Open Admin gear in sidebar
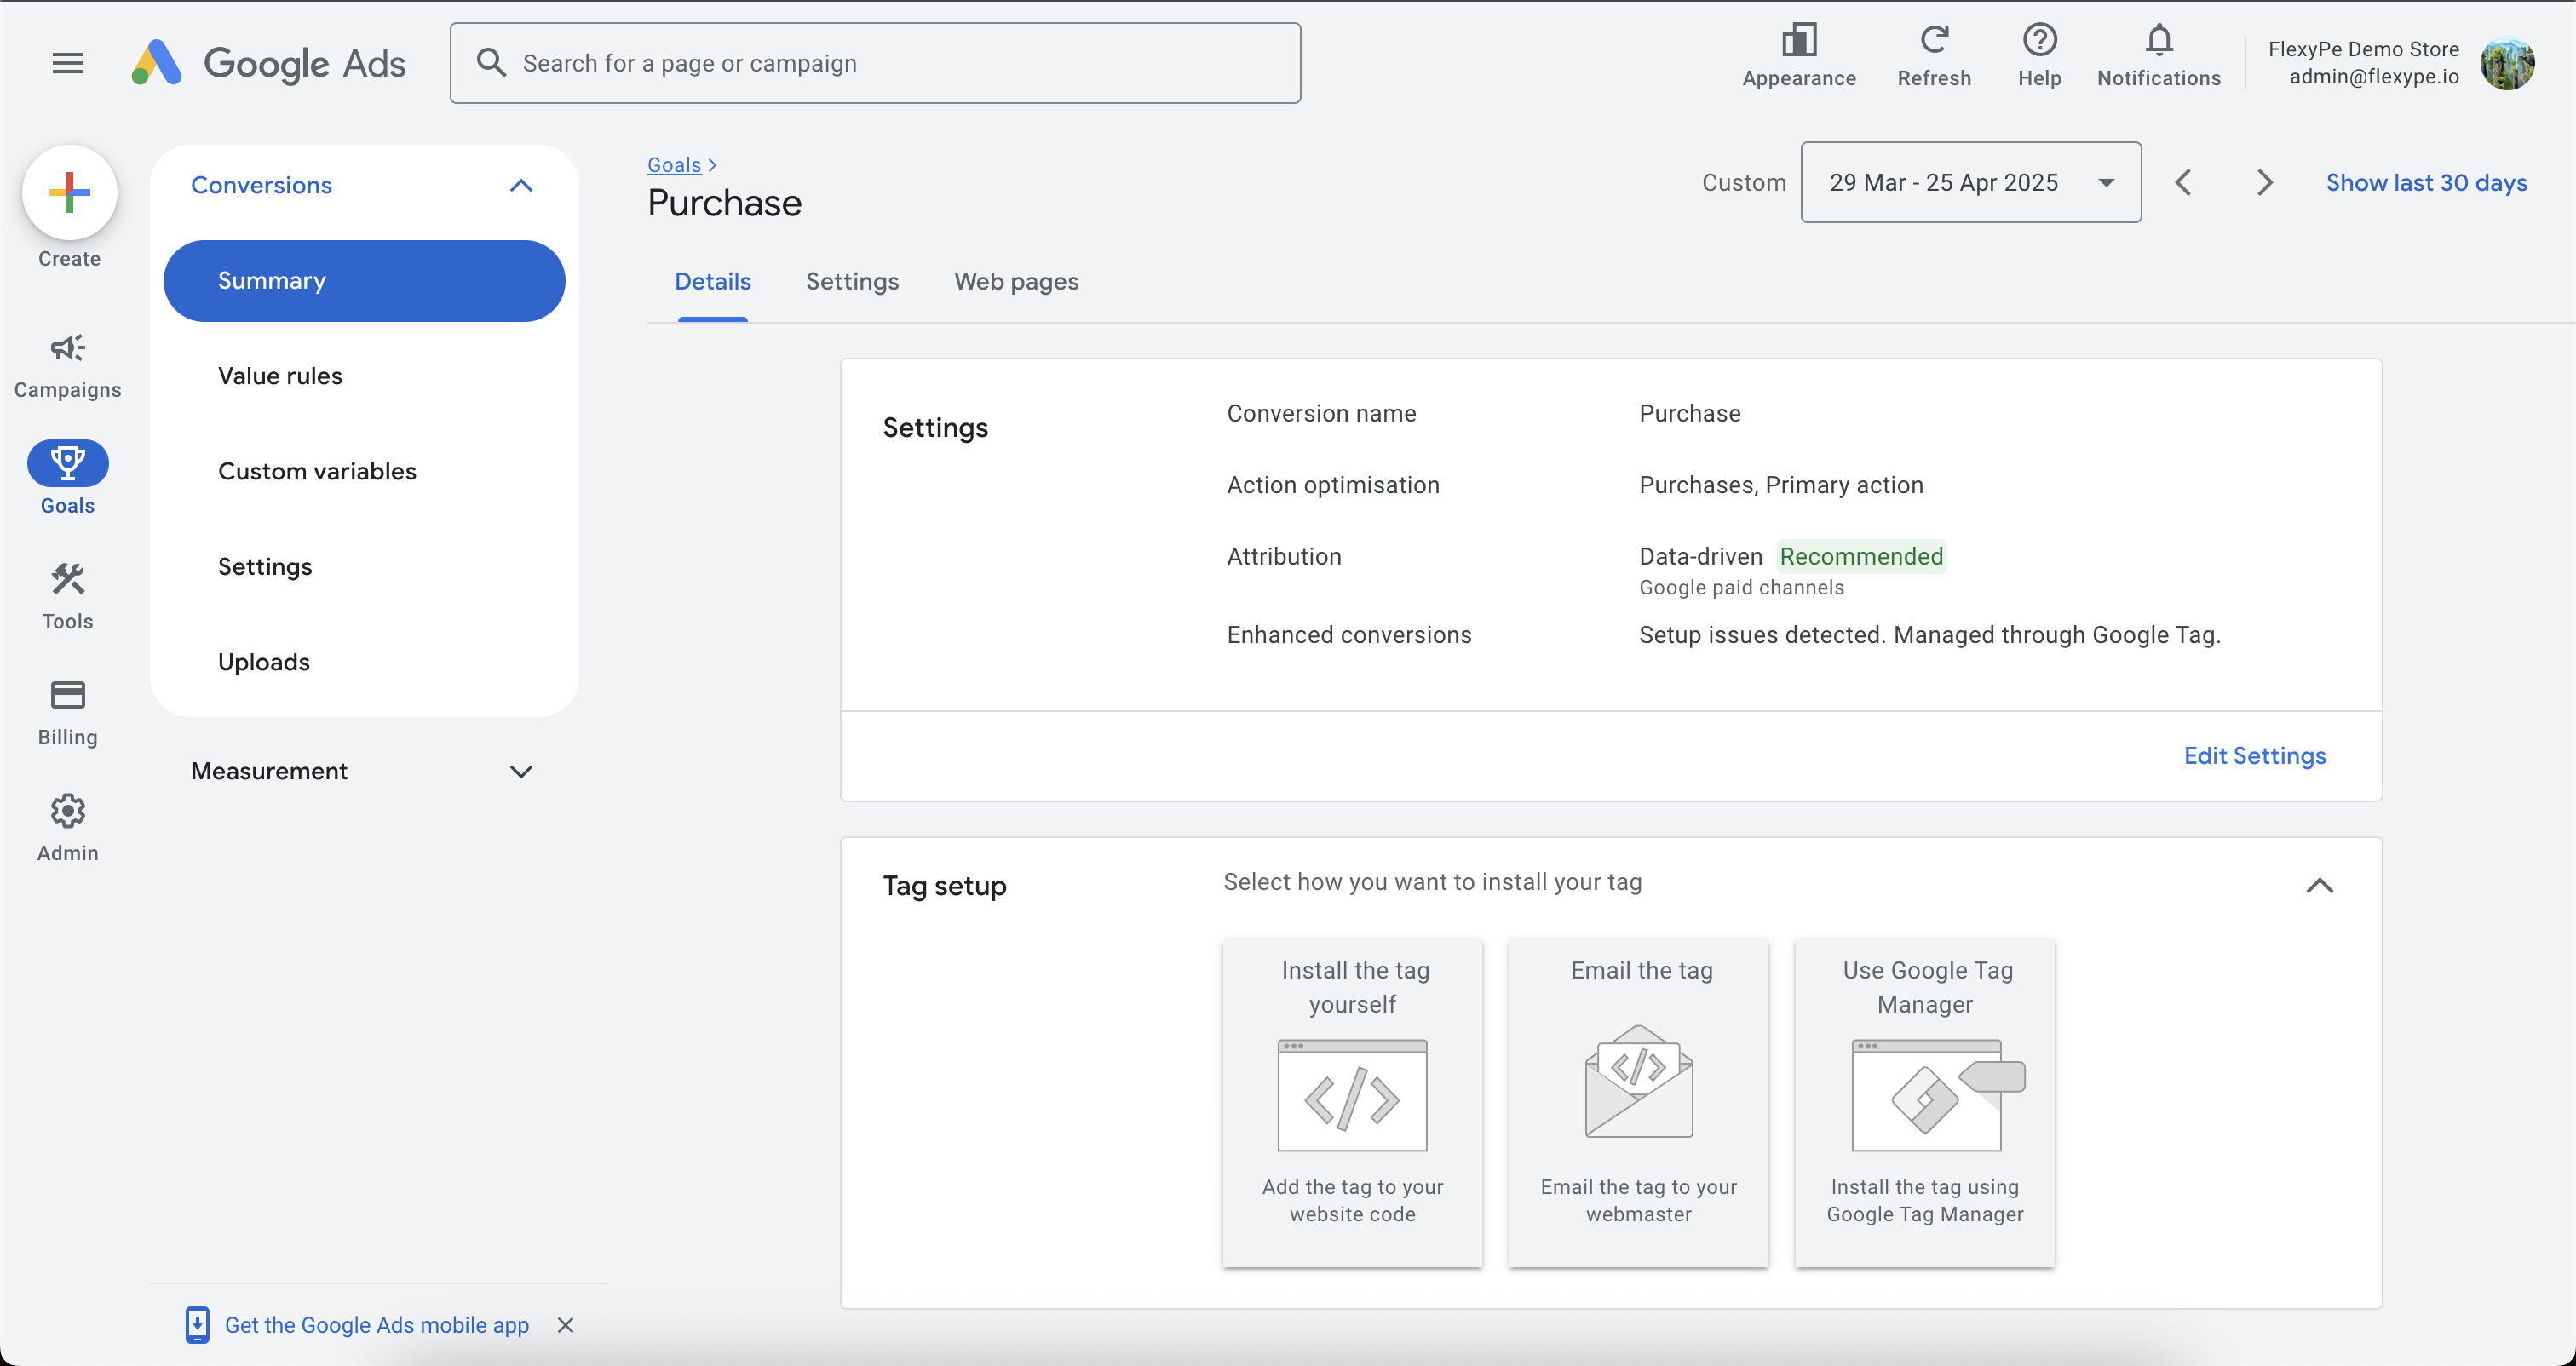The image size is (2576, 1366). point(67,827)
